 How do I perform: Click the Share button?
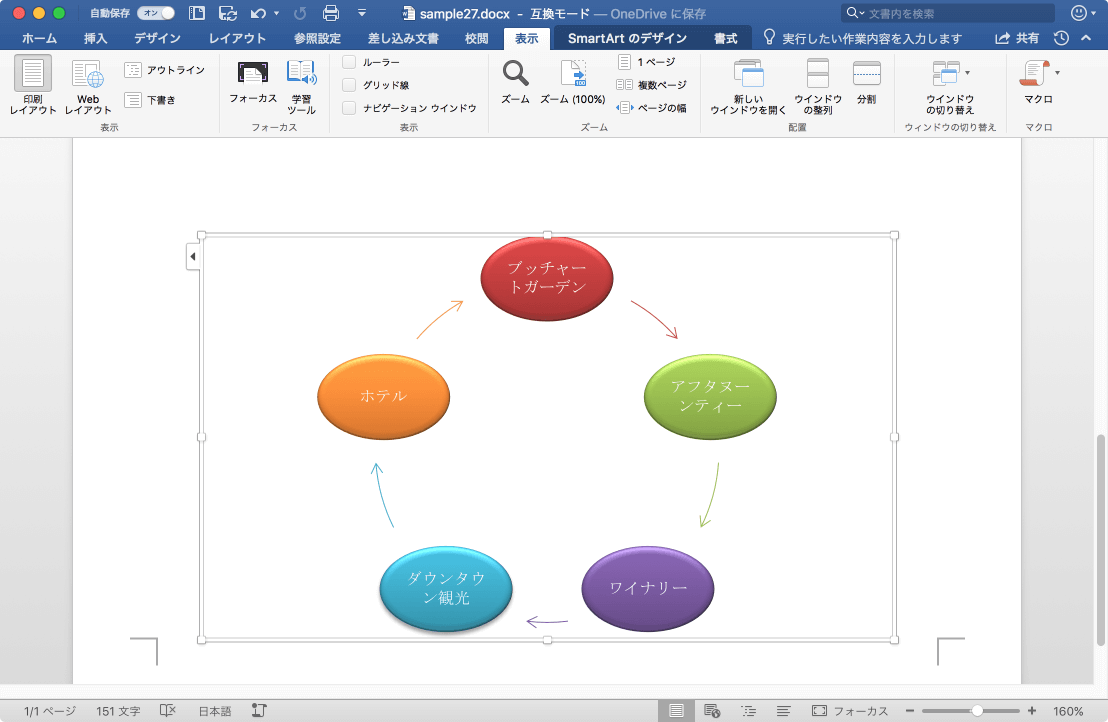pyautogui.click(x=1017, y=38)
